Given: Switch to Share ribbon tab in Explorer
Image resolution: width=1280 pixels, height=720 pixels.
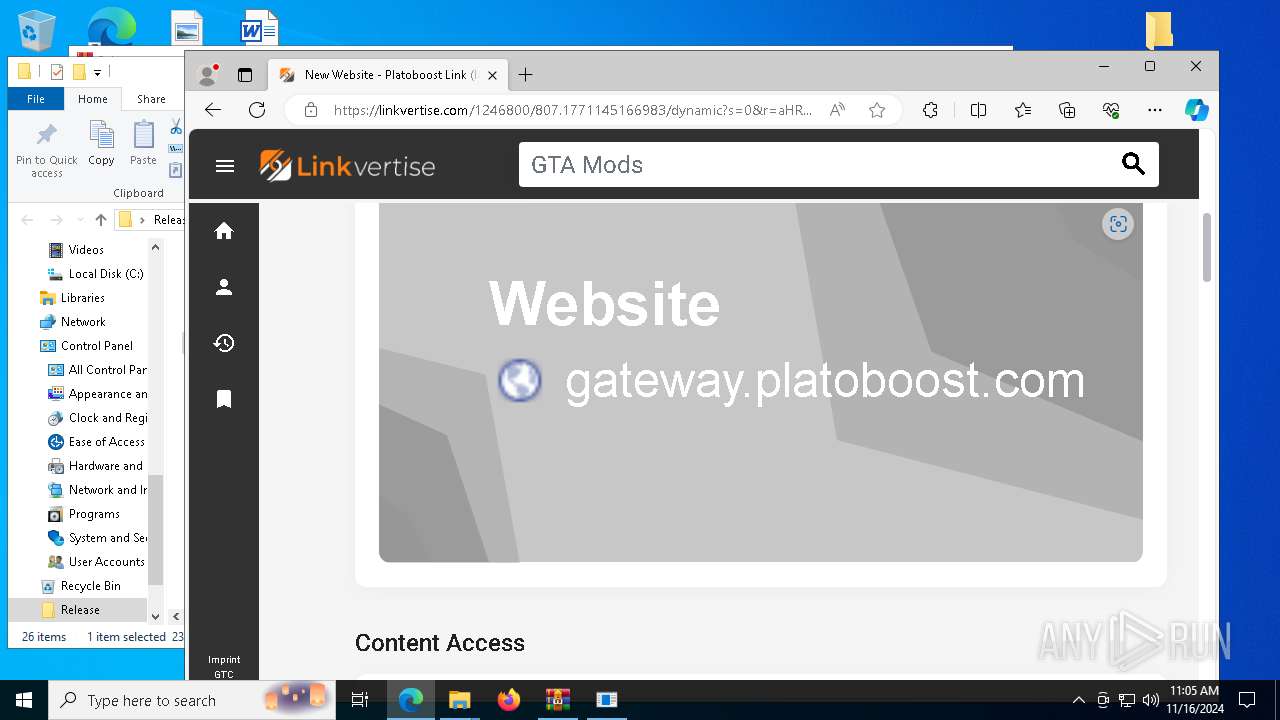Looking at the screenshot, I should [151, 99].
